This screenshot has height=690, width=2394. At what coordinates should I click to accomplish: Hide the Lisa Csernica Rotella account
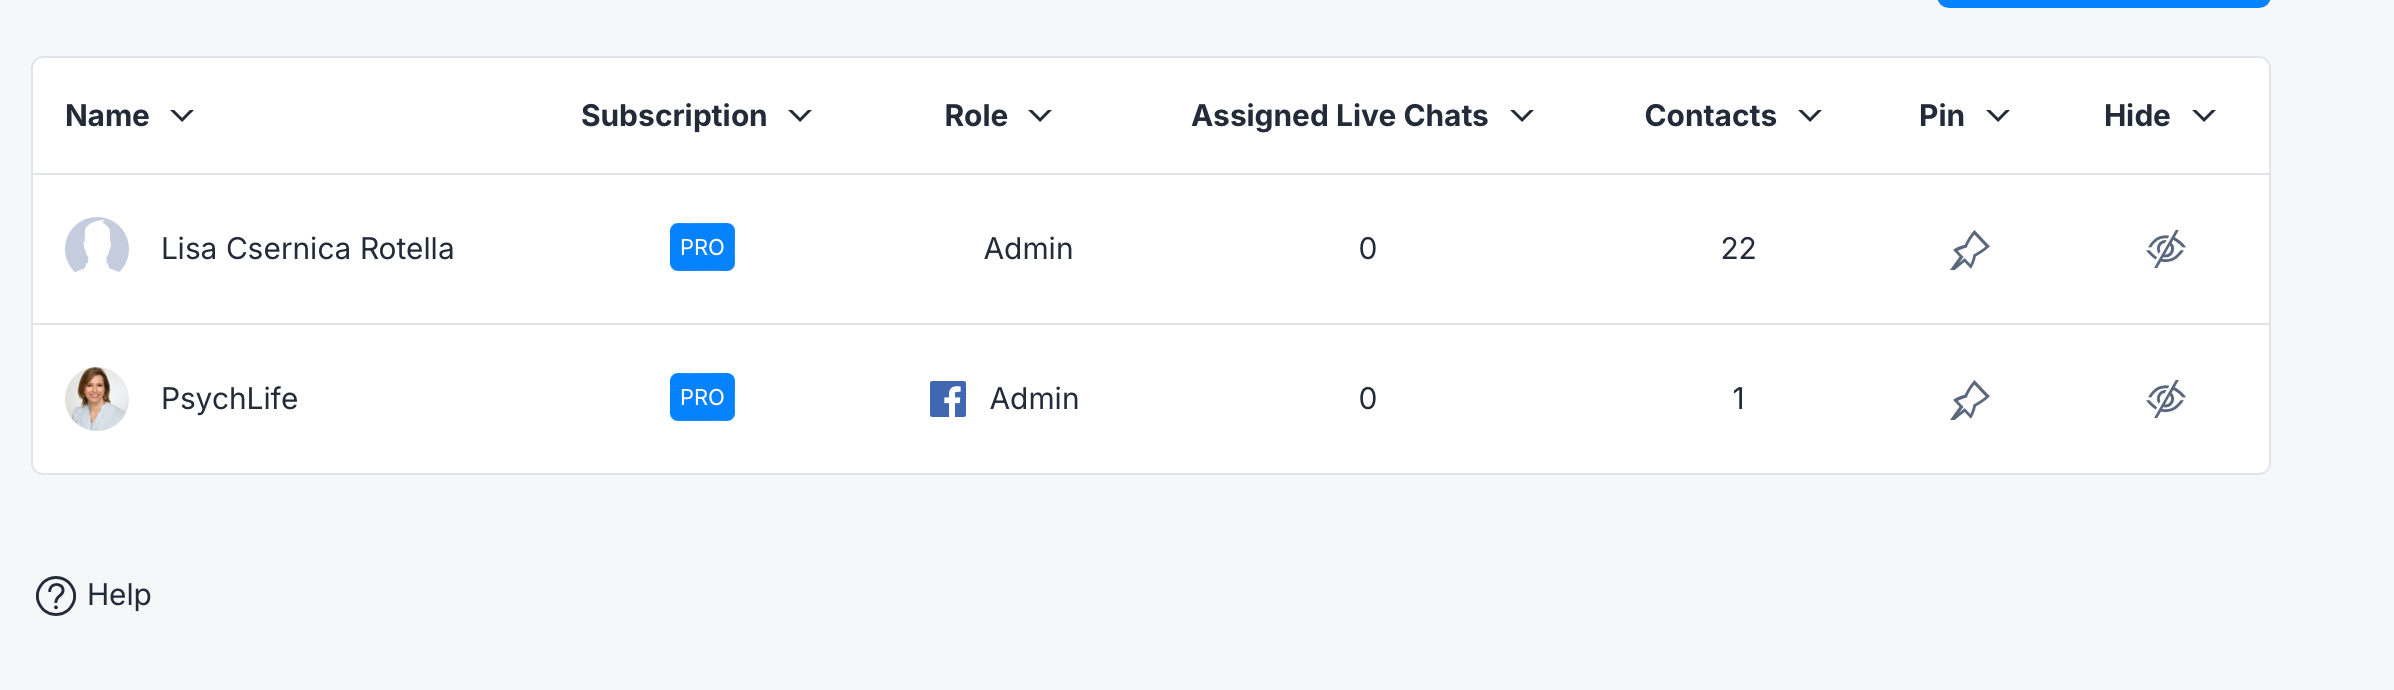point(2165,248)
